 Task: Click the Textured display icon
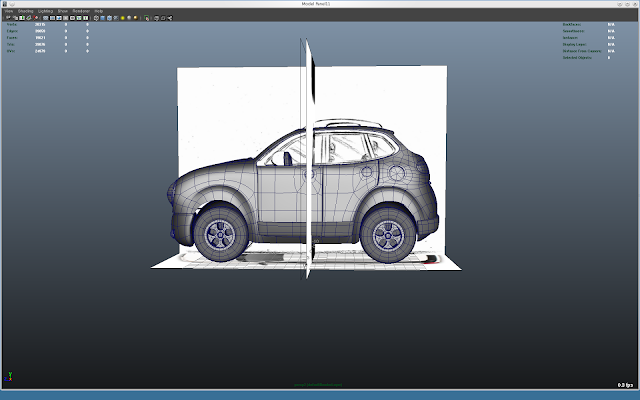(116, 18)
